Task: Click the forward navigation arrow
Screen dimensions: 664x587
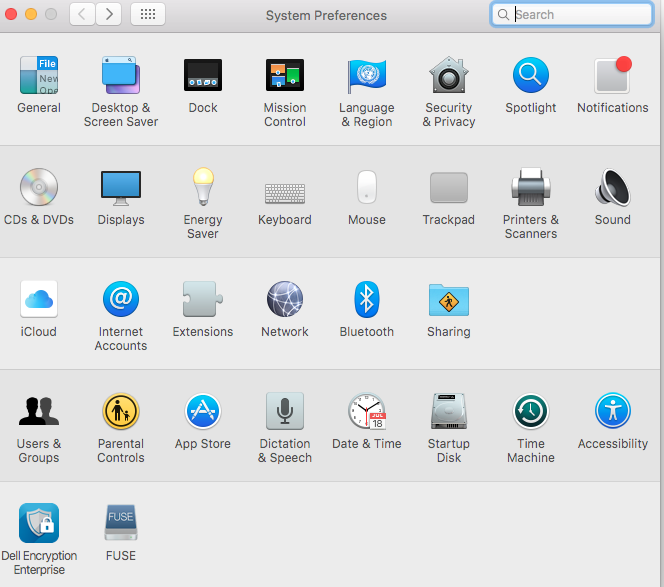Action: tap(109, 15)
